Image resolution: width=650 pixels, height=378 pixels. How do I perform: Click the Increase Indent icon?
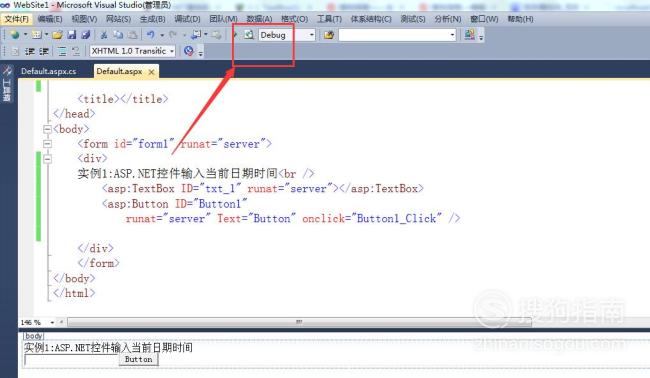tap(44, 51)
